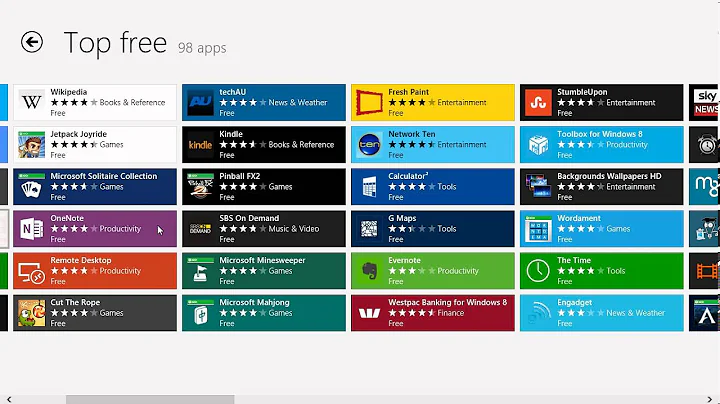Click the Microsoft Mahjong title text
The width and height of the screenshot is (720, 404).
254,303
